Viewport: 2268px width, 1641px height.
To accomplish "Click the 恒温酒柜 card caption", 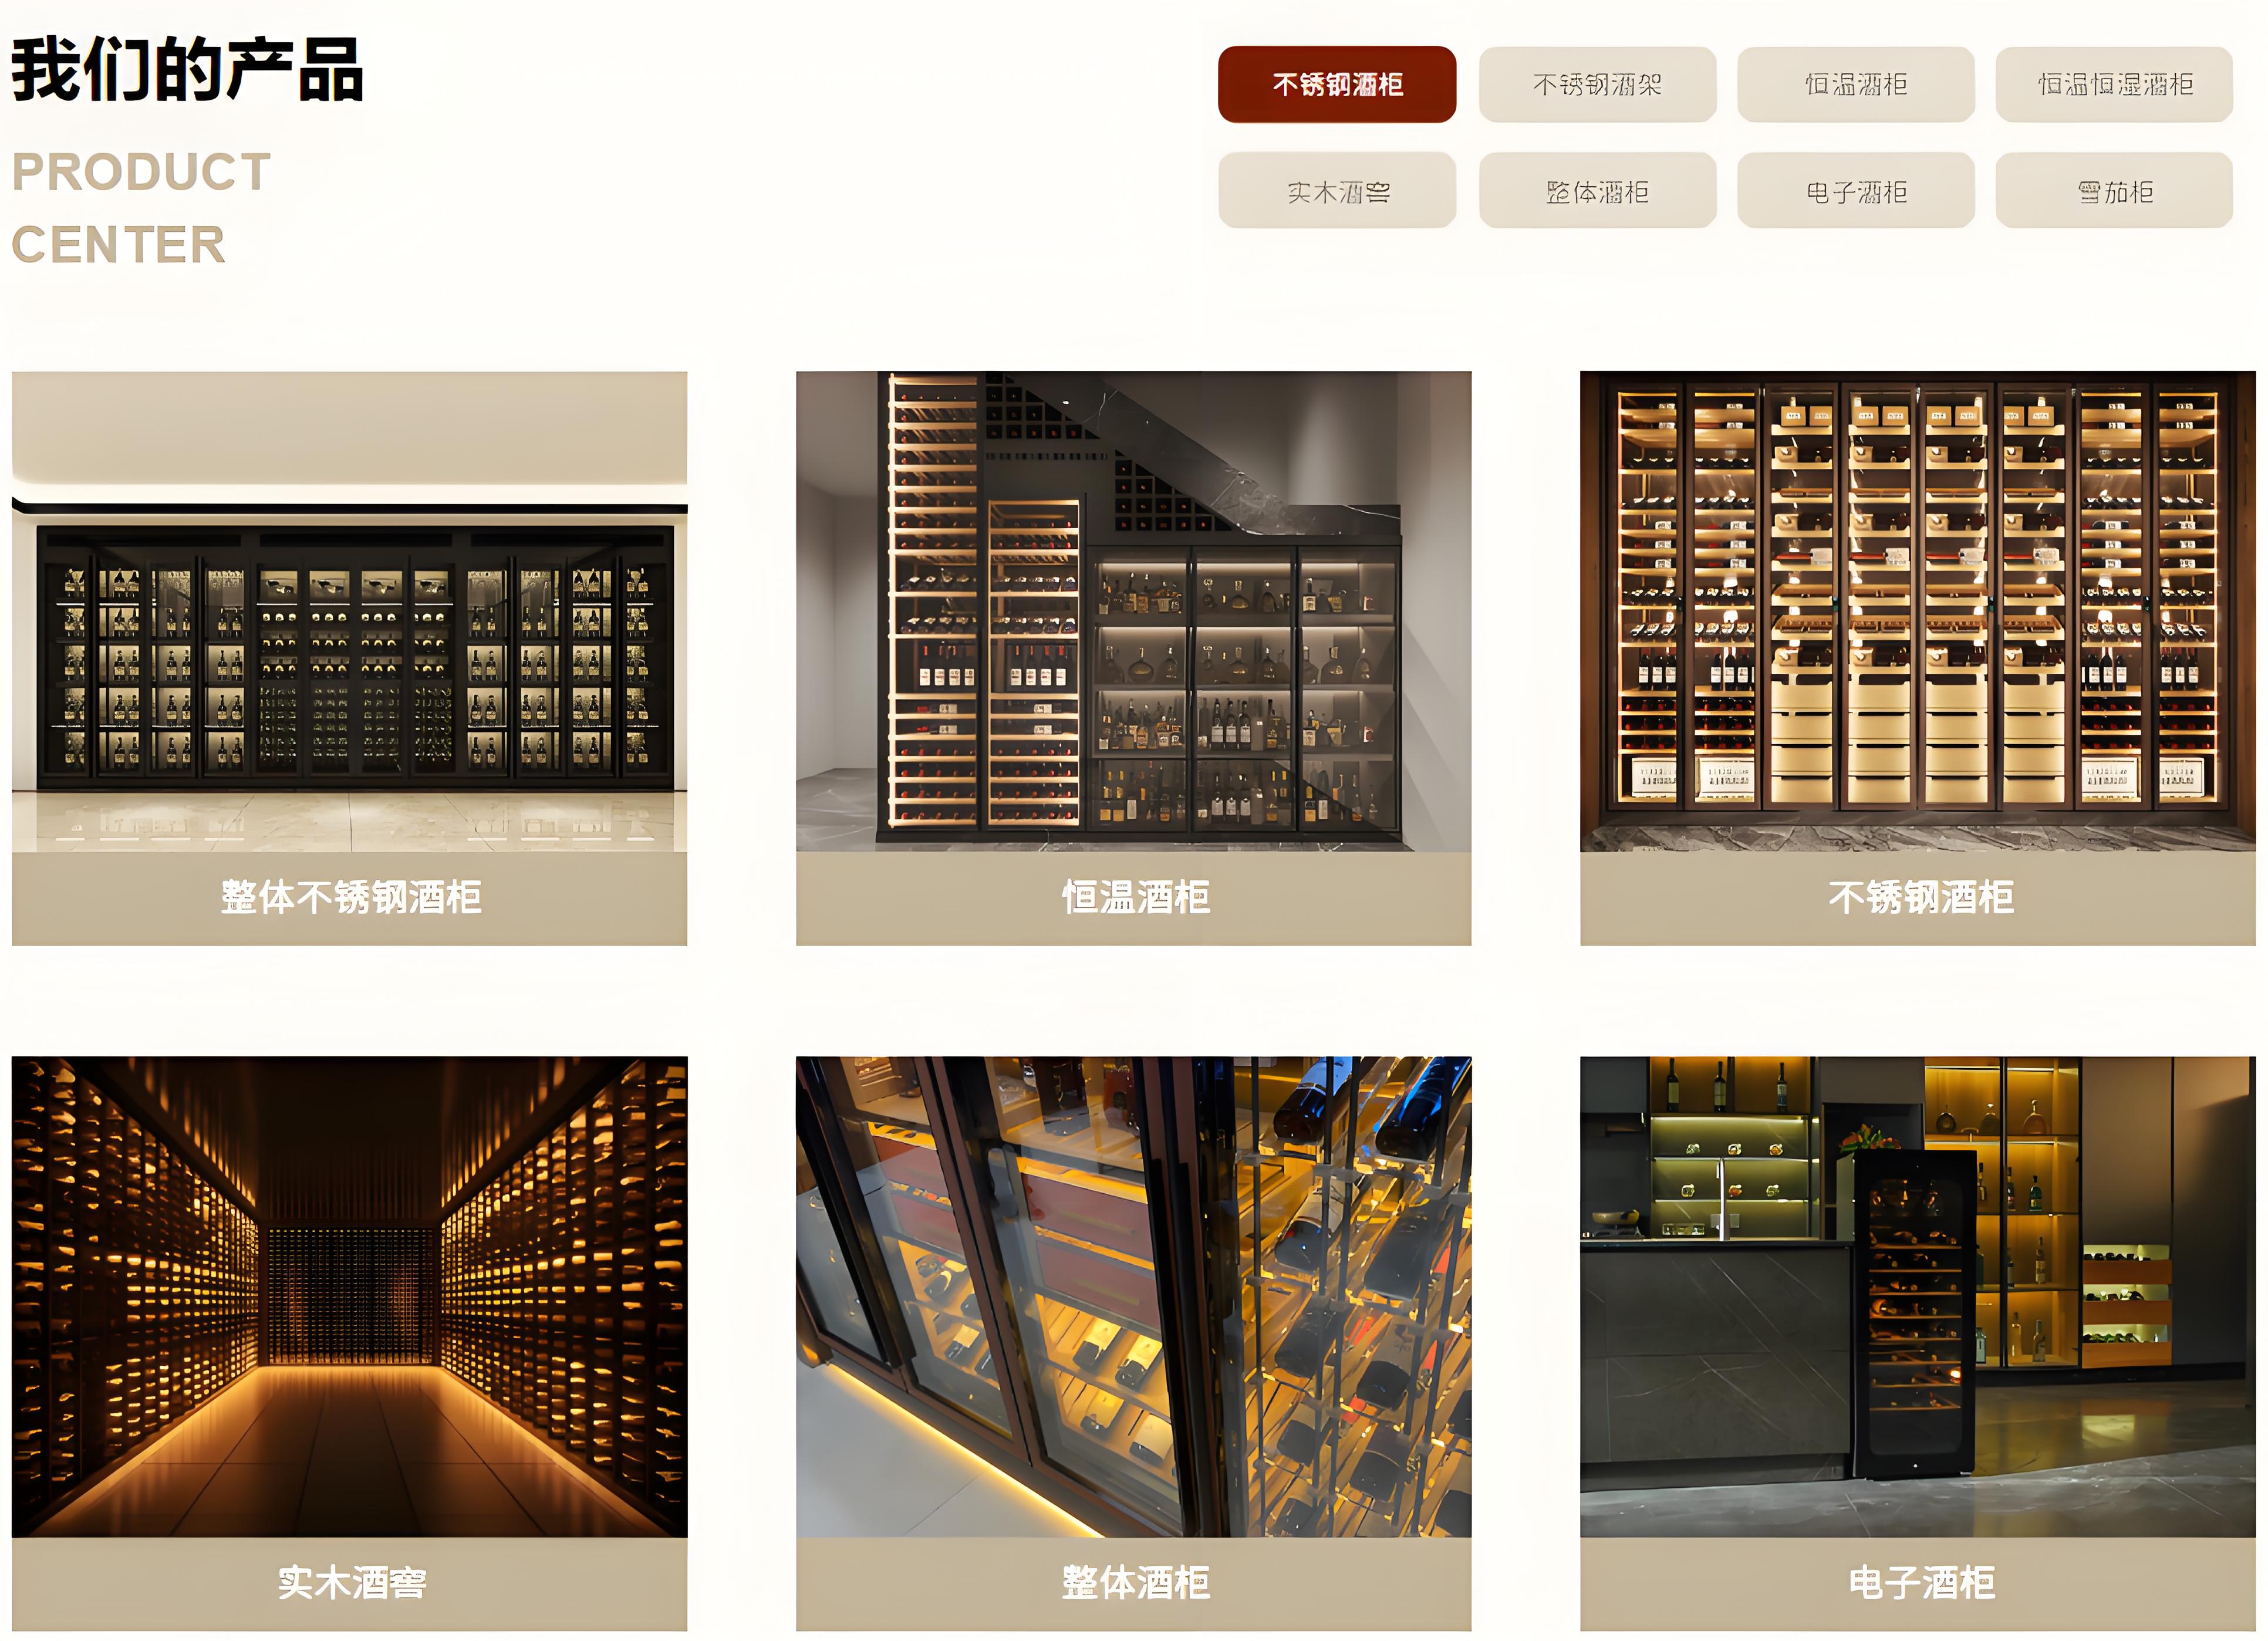I will coord(1133,898).
